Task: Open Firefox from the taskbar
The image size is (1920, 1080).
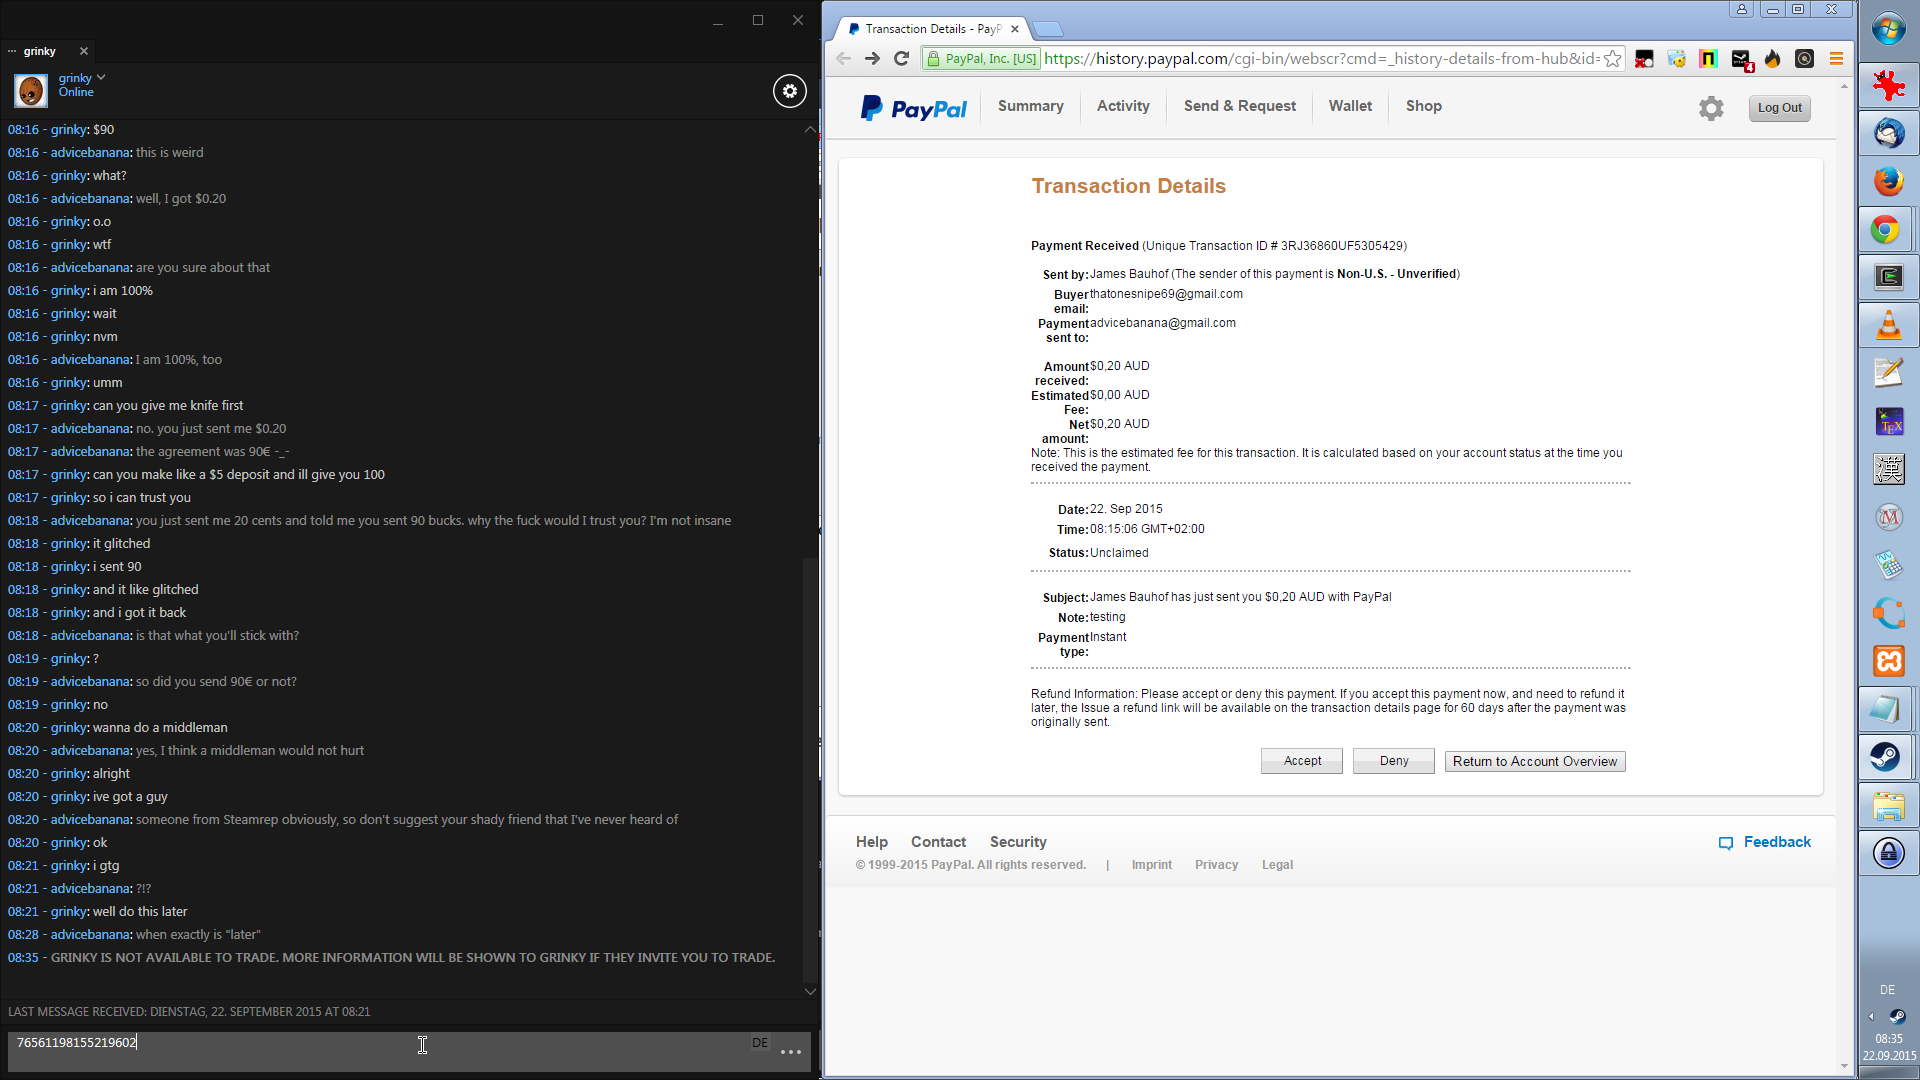Action: (x=1888, y=181)
